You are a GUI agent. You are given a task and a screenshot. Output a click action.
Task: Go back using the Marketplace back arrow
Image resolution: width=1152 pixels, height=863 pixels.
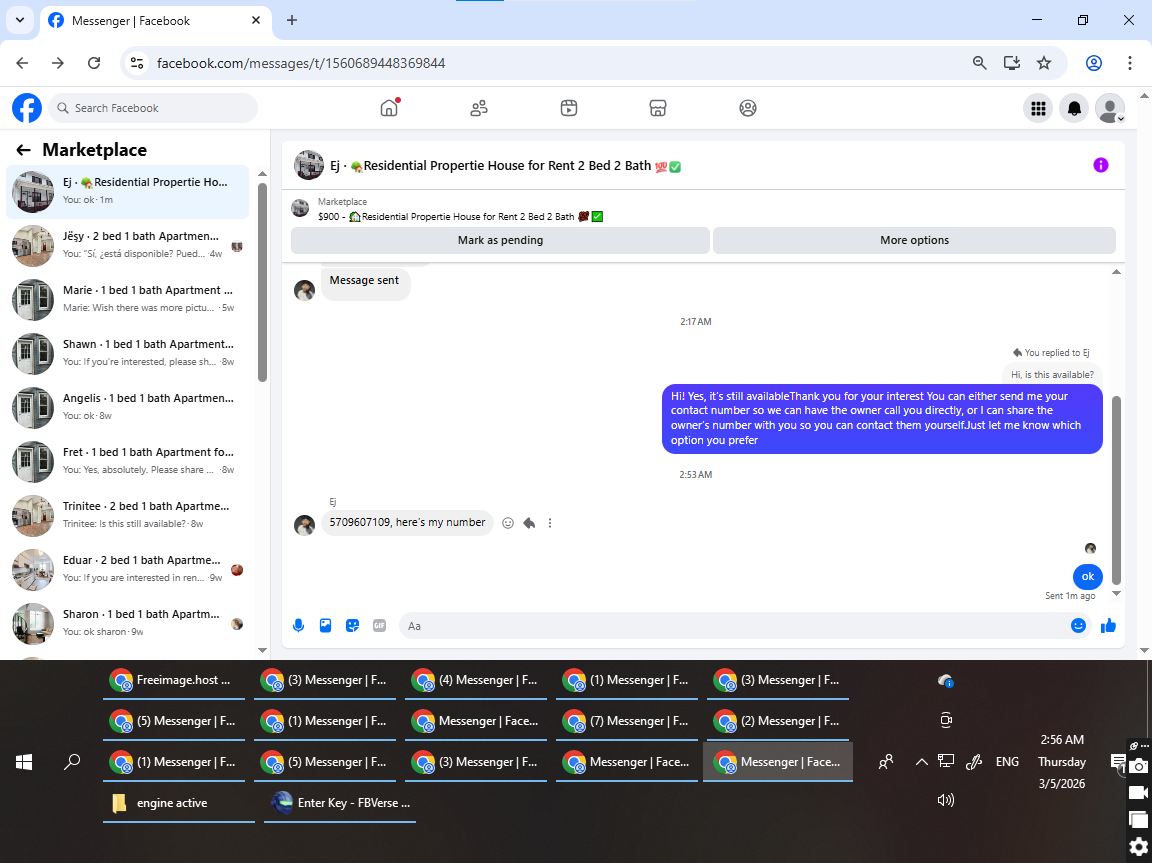(24, 150)
